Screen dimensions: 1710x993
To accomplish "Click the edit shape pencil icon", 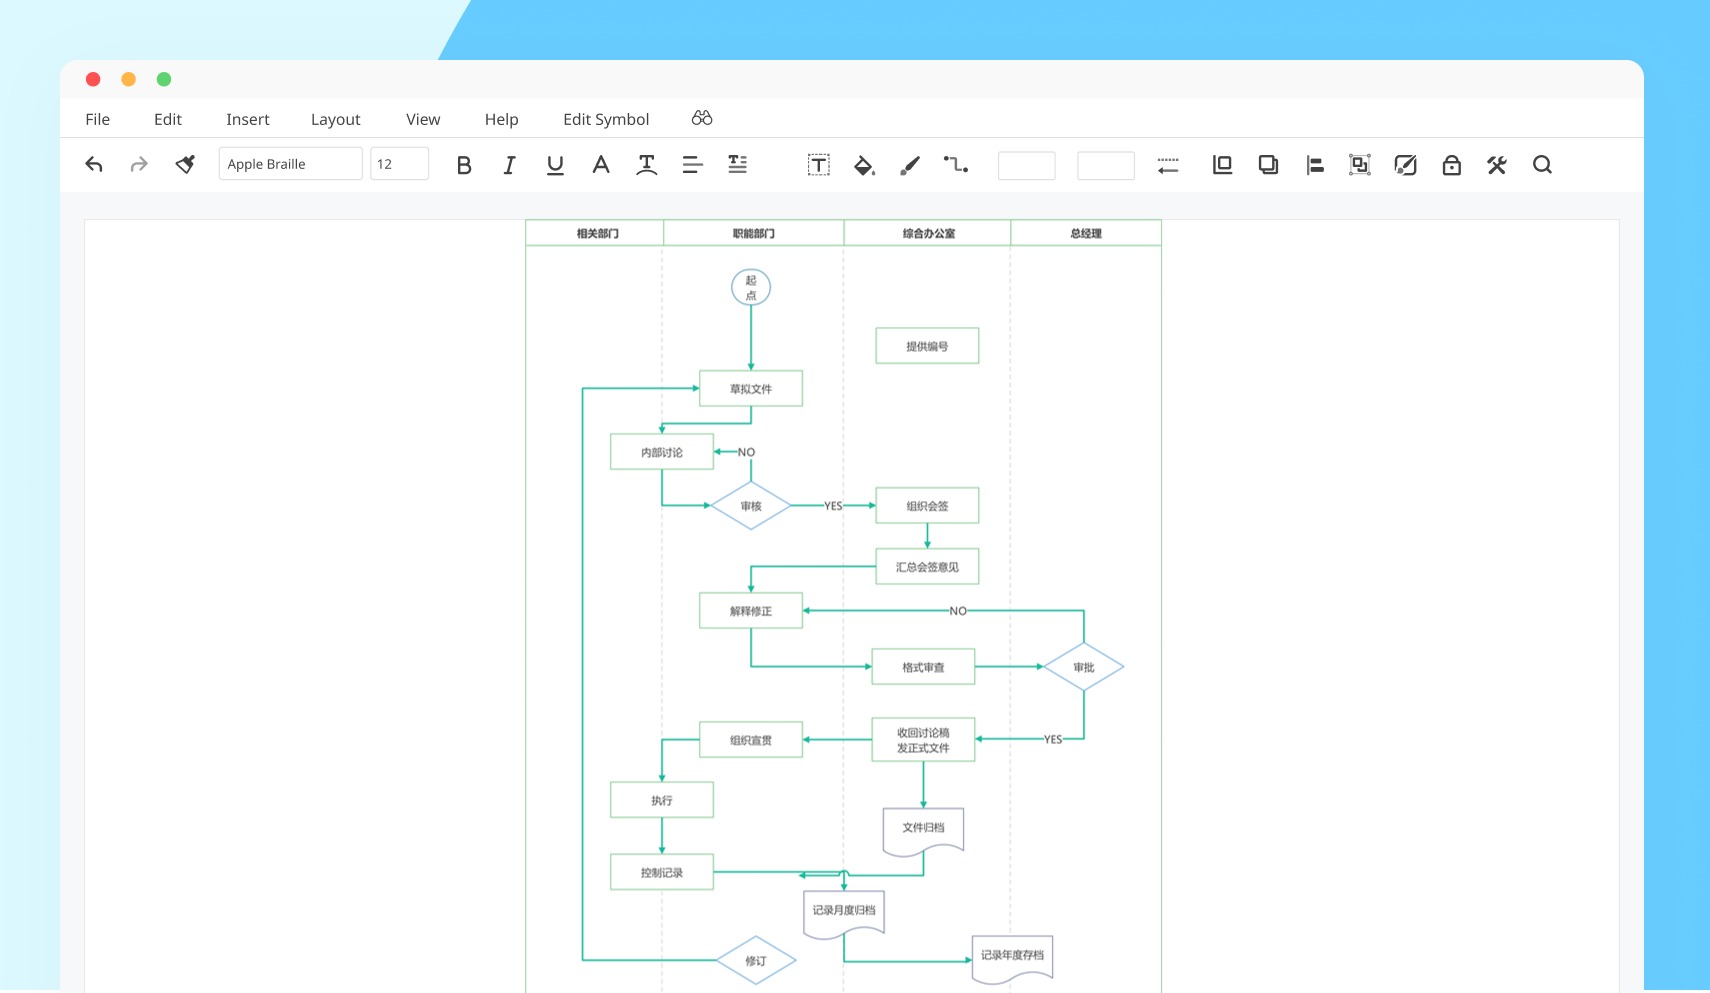I will coord(1406,165).
